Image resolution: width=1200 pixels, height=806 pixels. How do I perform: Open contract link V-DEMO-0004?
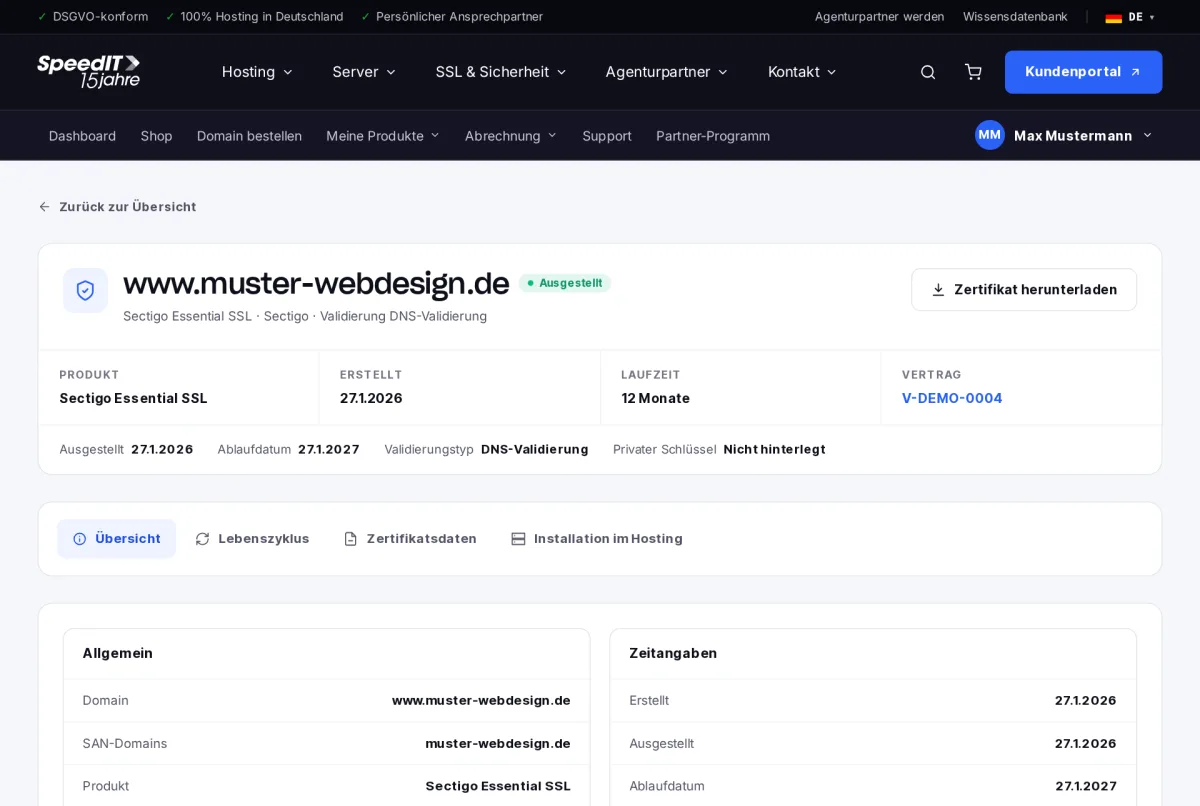(x=952, y=398)
